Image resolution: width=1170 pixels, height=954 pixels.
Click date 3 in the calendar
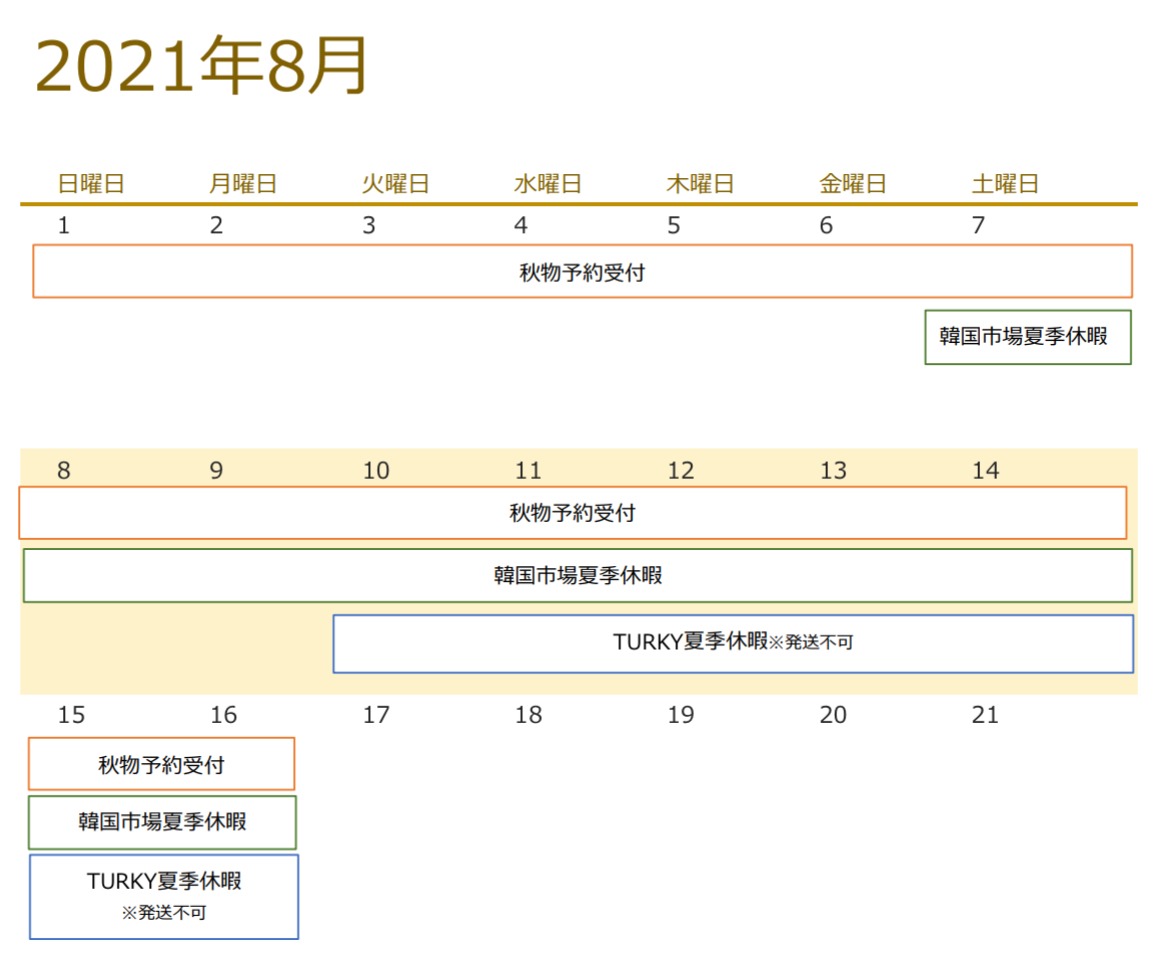(x=369, y=225)
